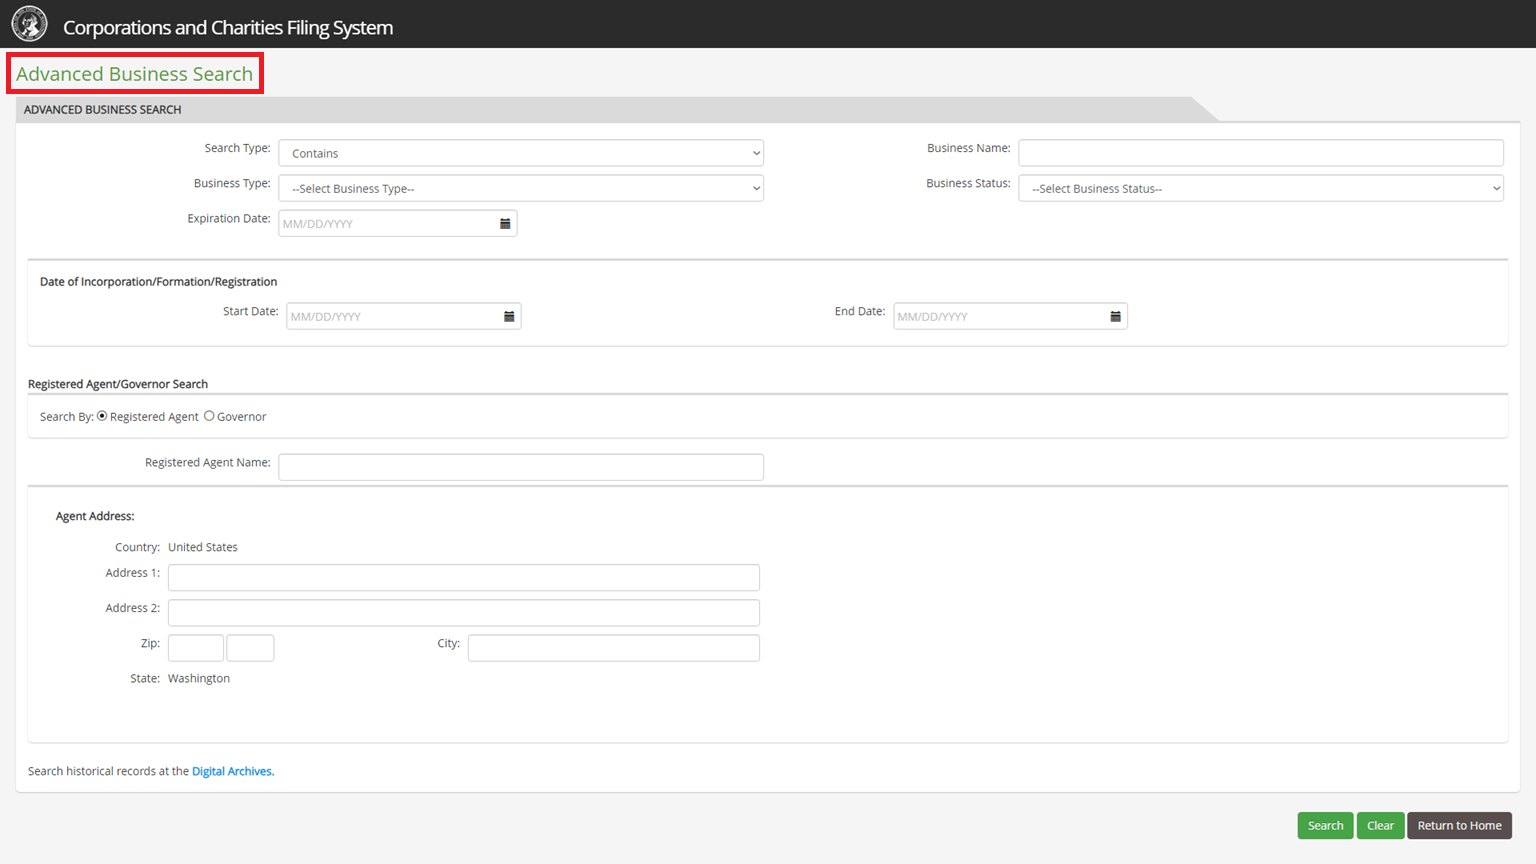
Task: Click the state seal logo in header
Action: (x=29, y=24)
